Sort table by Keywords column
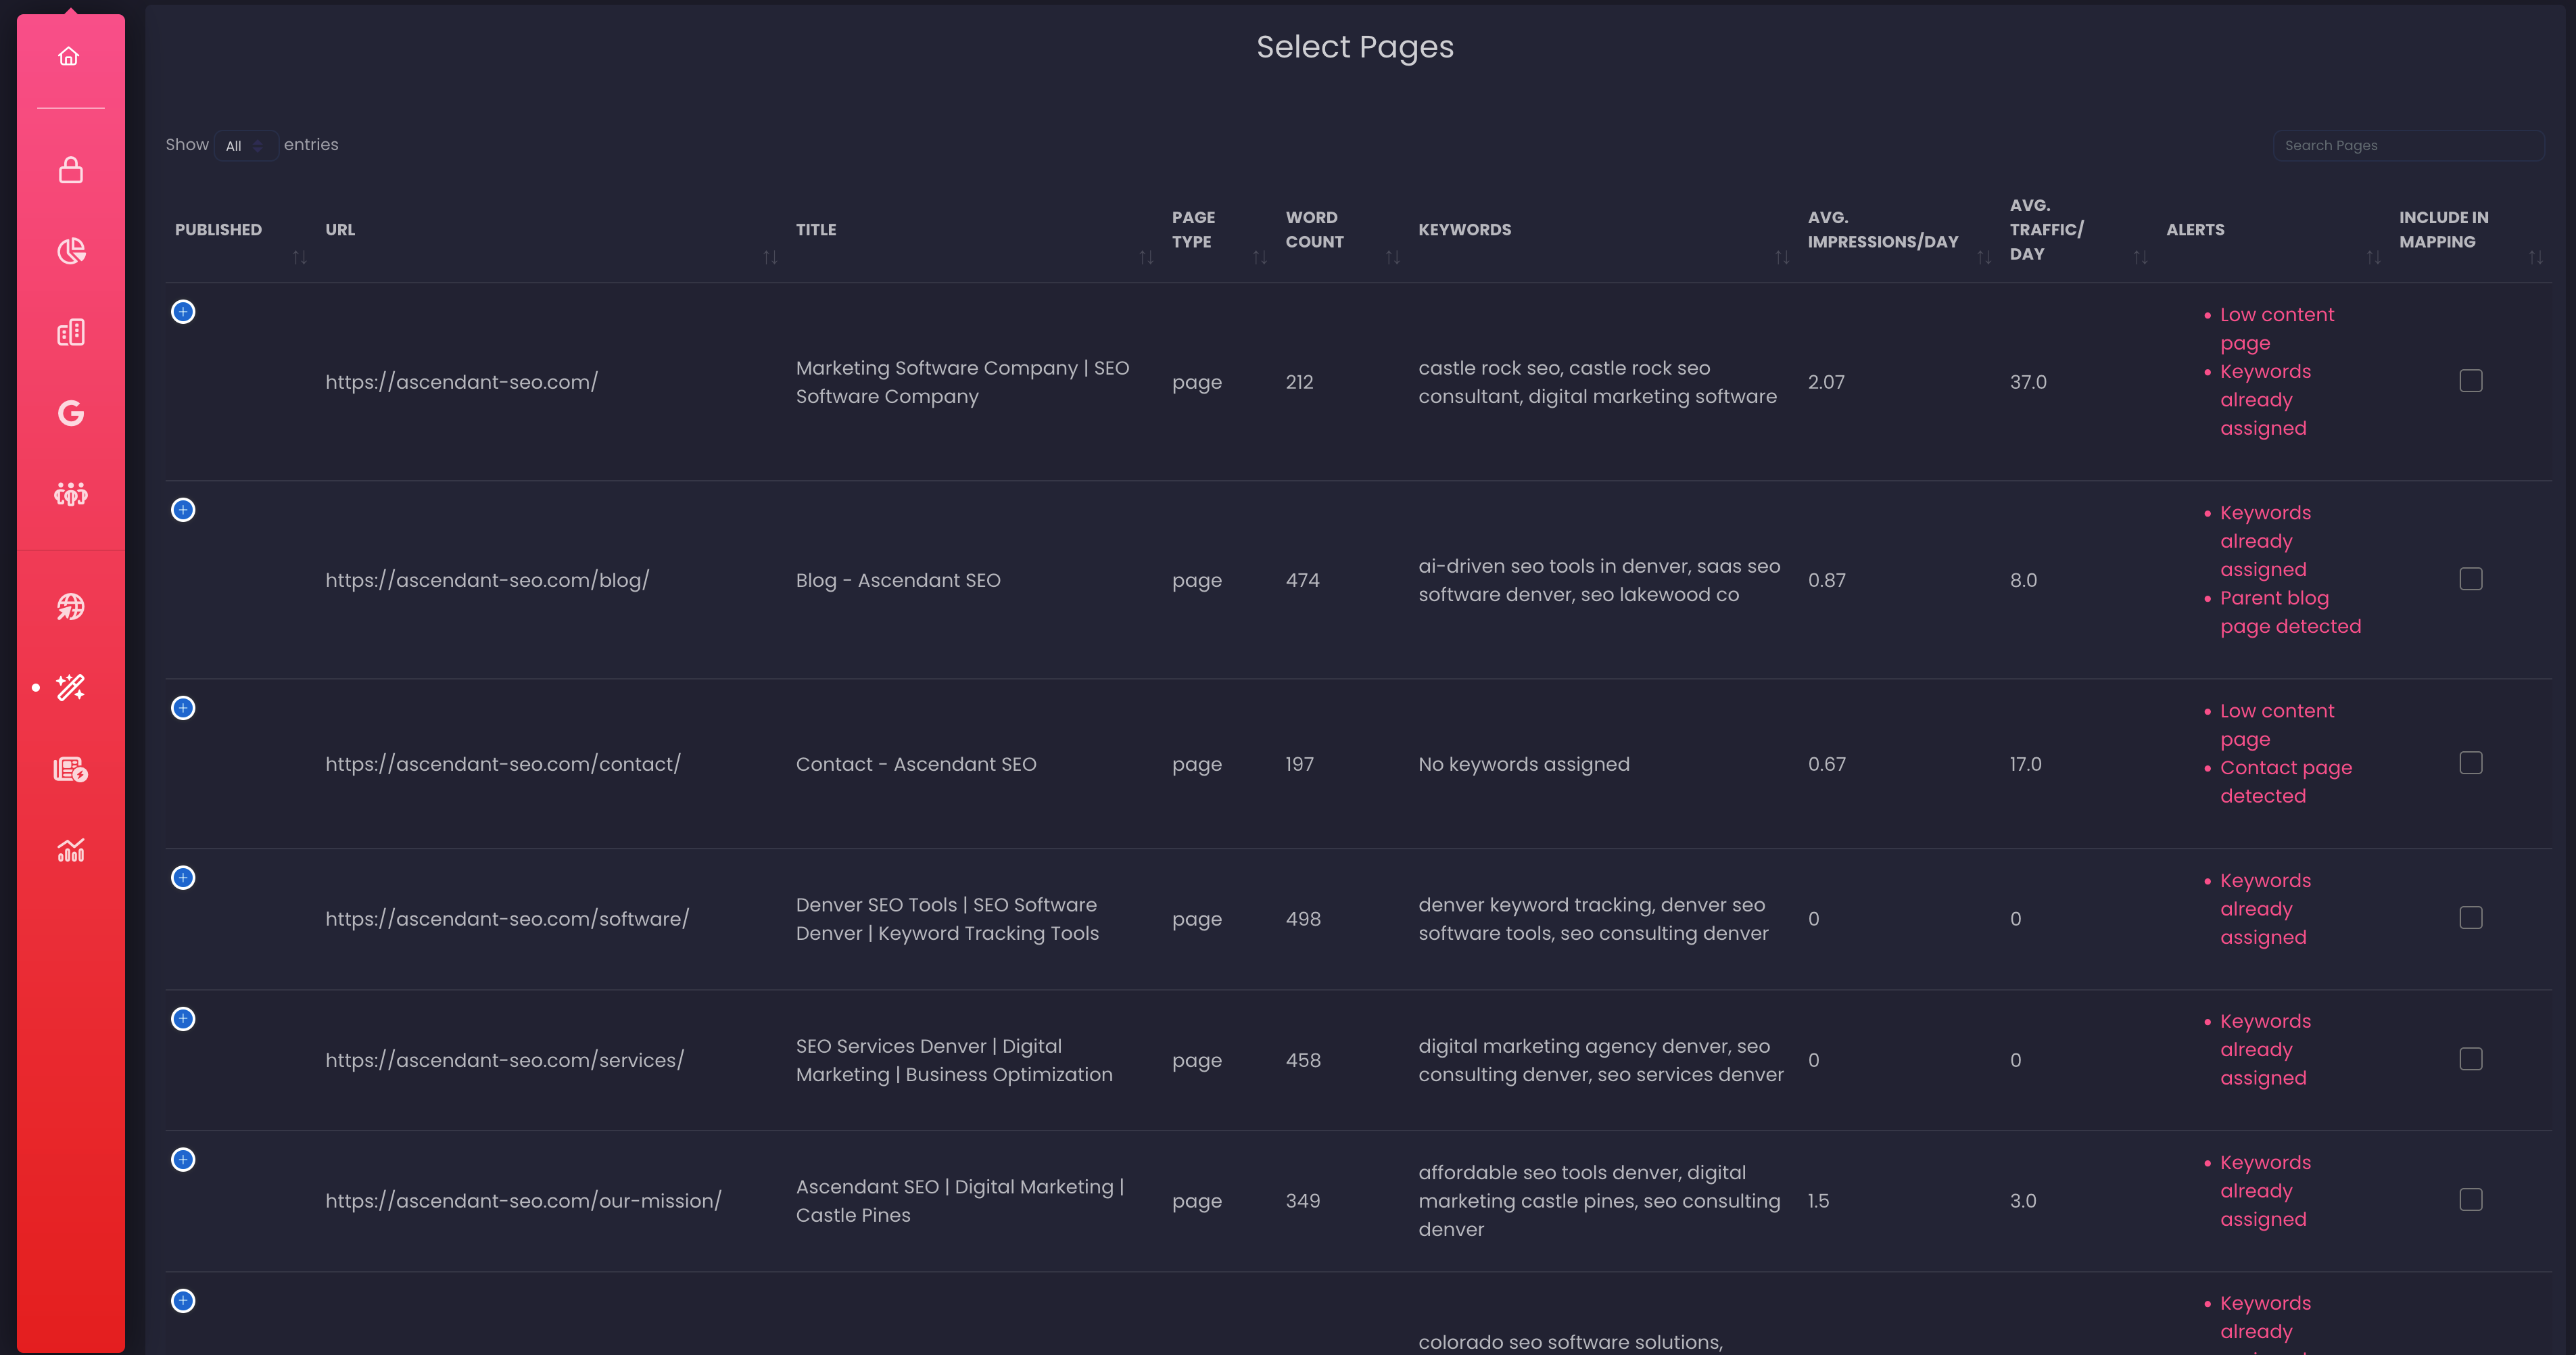2576x1355 pixels. pyautogui.click(x=1782, y=258)
